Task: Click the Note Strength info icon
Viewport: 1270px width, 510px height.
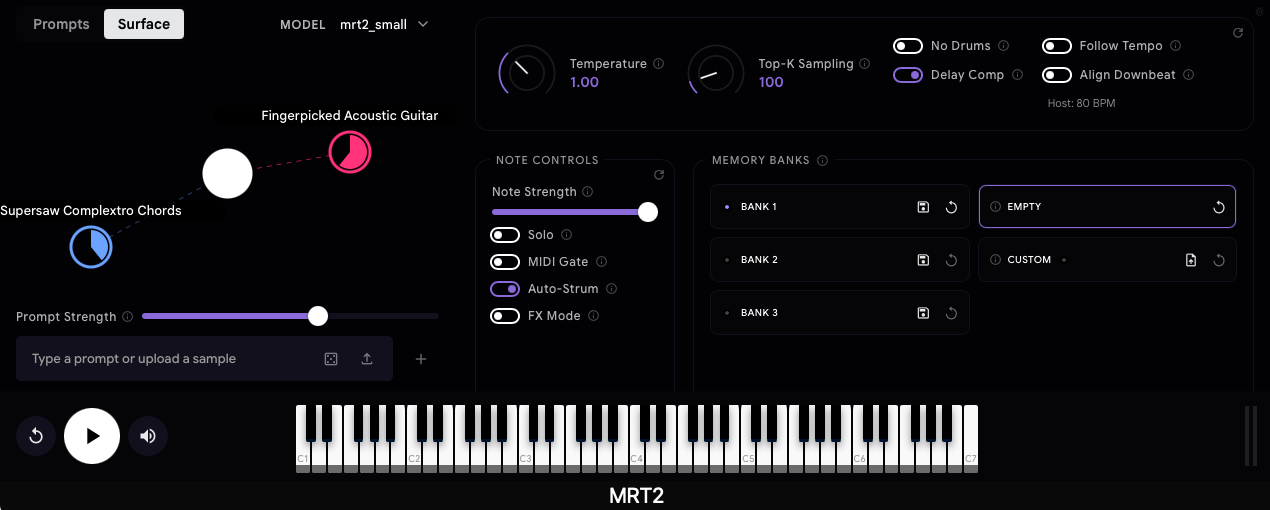Action: coord(588,192)
